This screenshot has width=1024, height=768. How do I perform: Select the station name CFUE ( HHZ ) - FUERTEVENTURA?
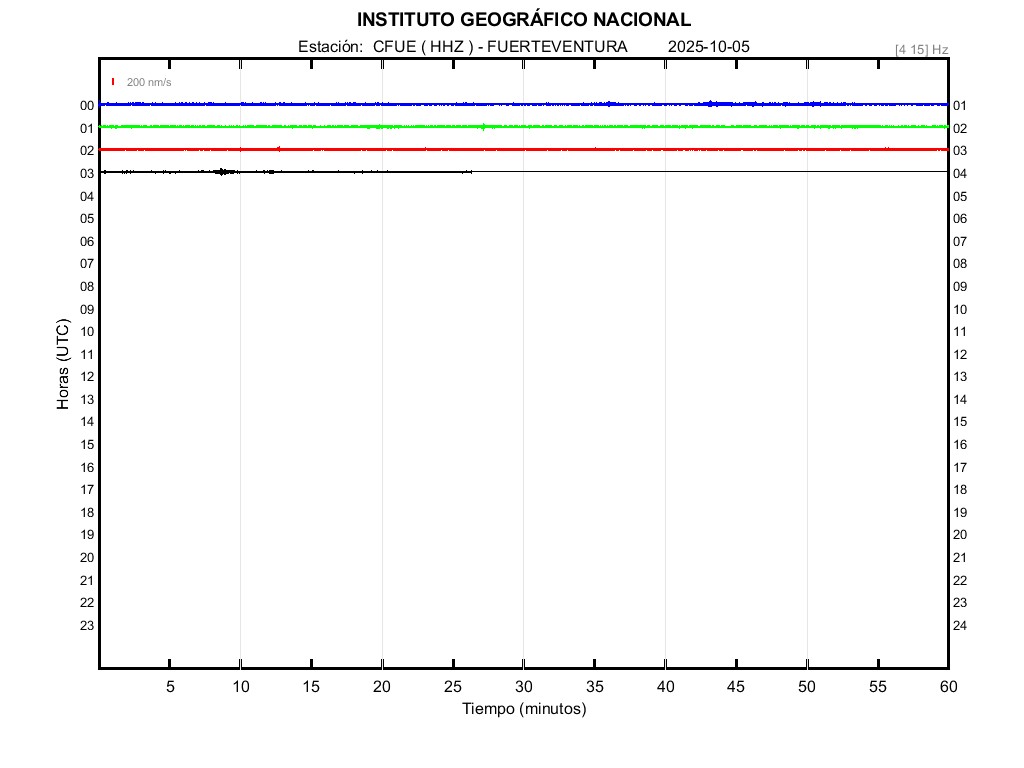[500, 47]
